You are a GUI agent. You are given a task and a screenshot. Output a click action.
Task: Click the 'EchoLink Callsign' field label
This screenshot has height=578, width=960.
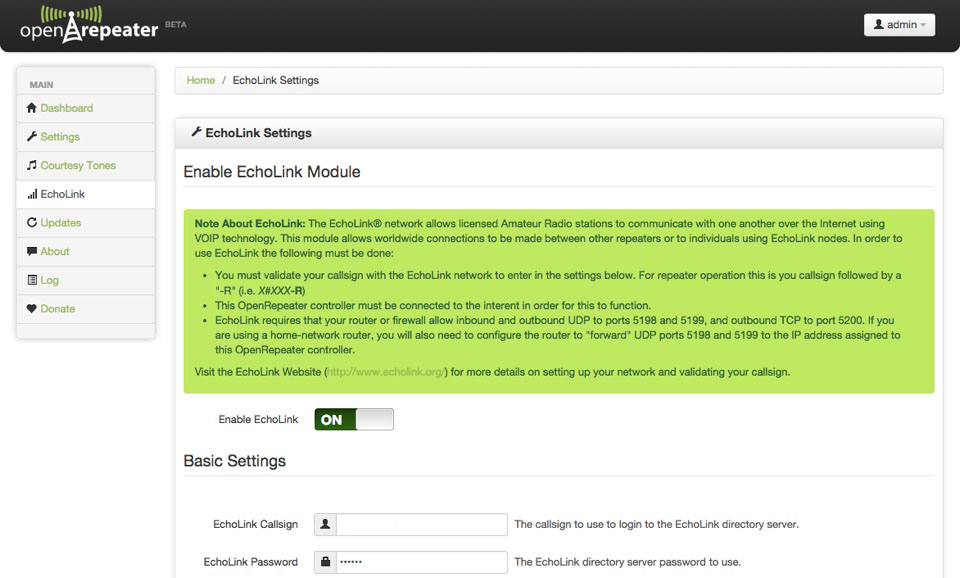[x=255, y=524]
